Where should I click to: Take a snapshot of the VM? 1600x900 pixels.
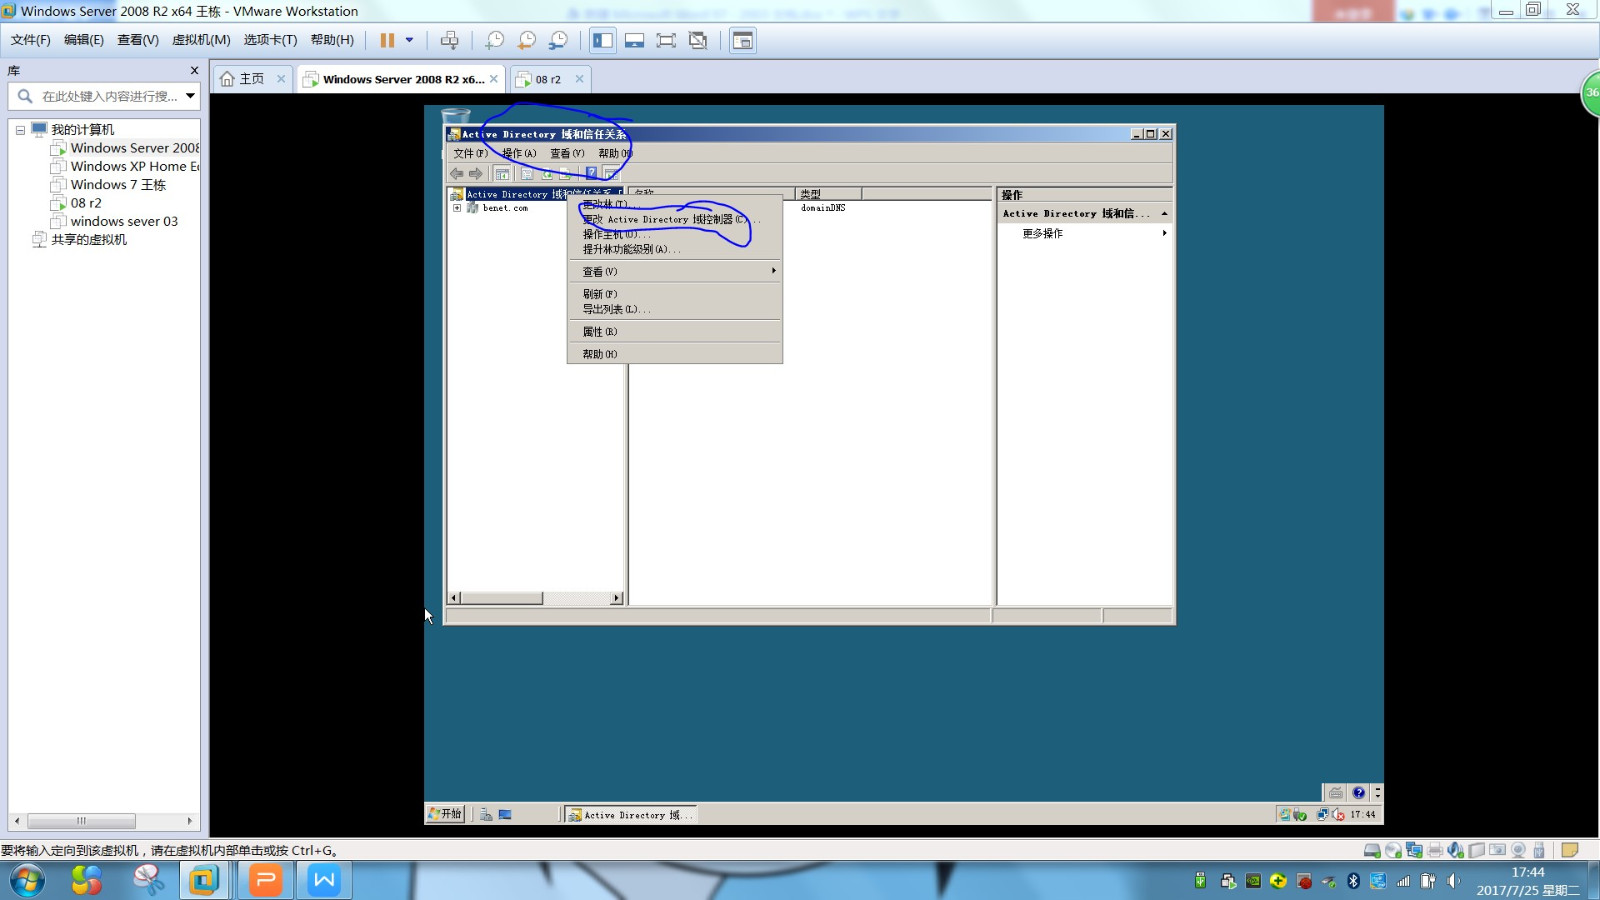click(495, 40)
